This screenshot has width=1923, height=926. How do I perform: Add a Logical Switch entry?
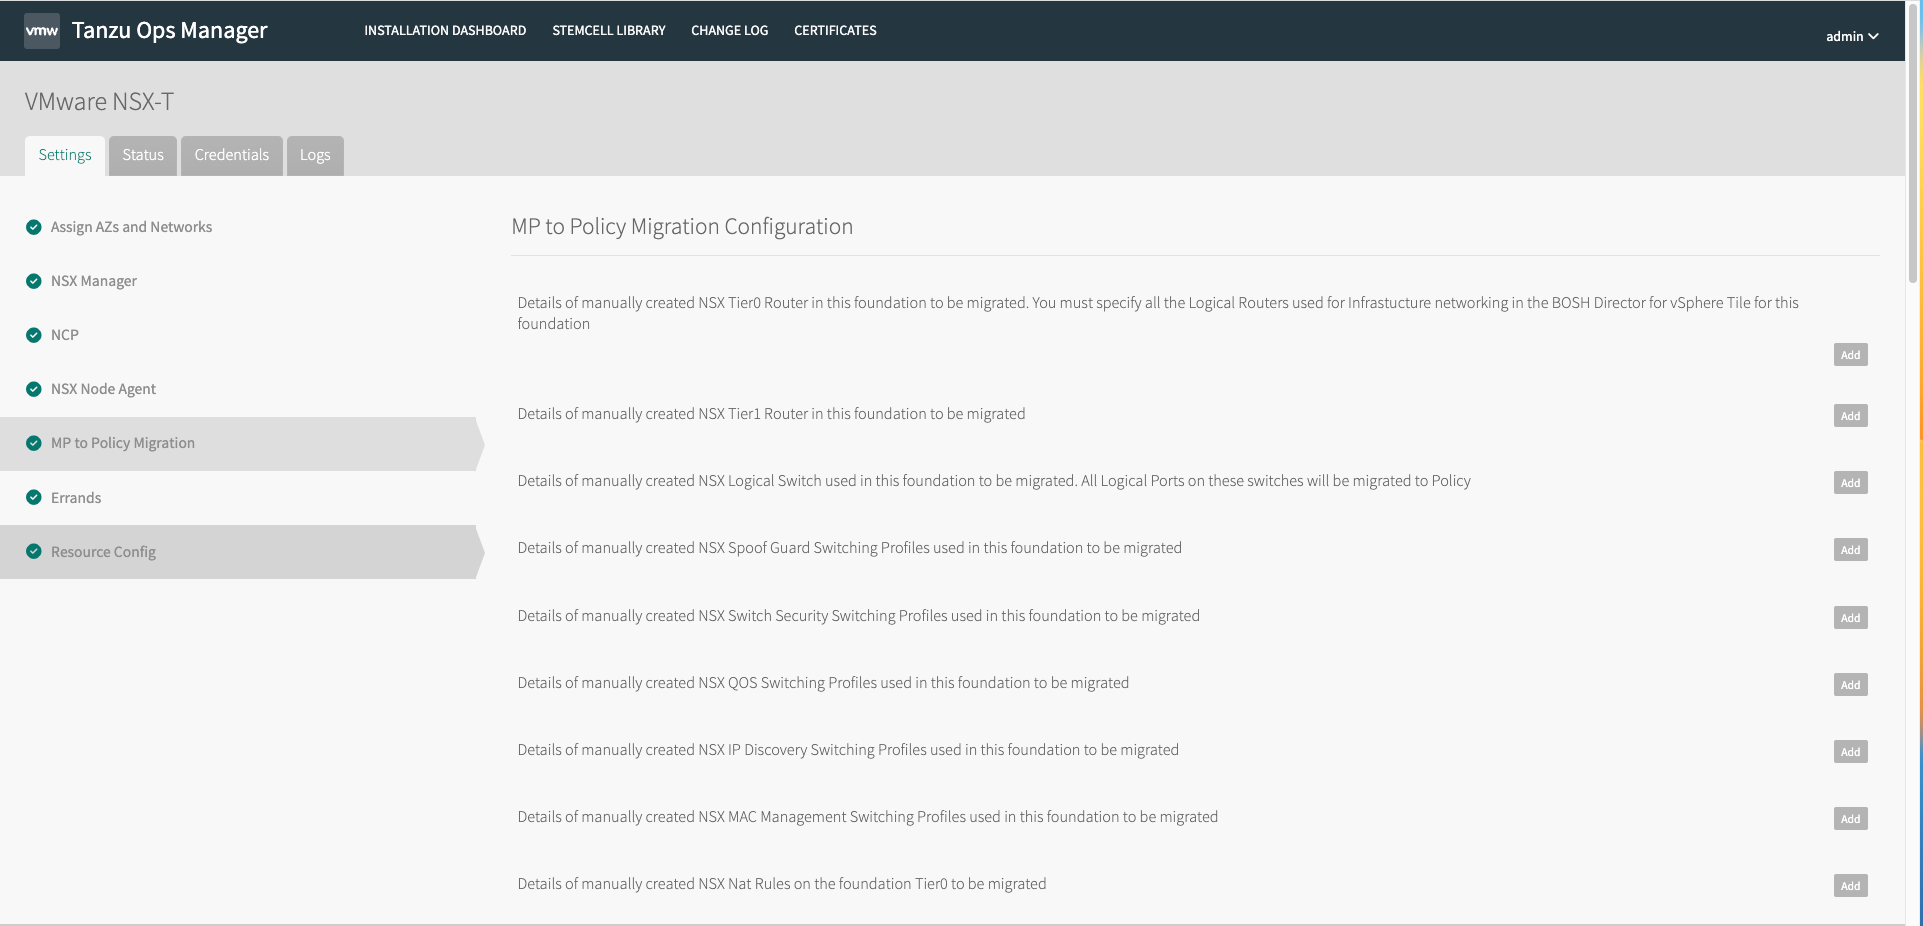(x=1850, y=483)
